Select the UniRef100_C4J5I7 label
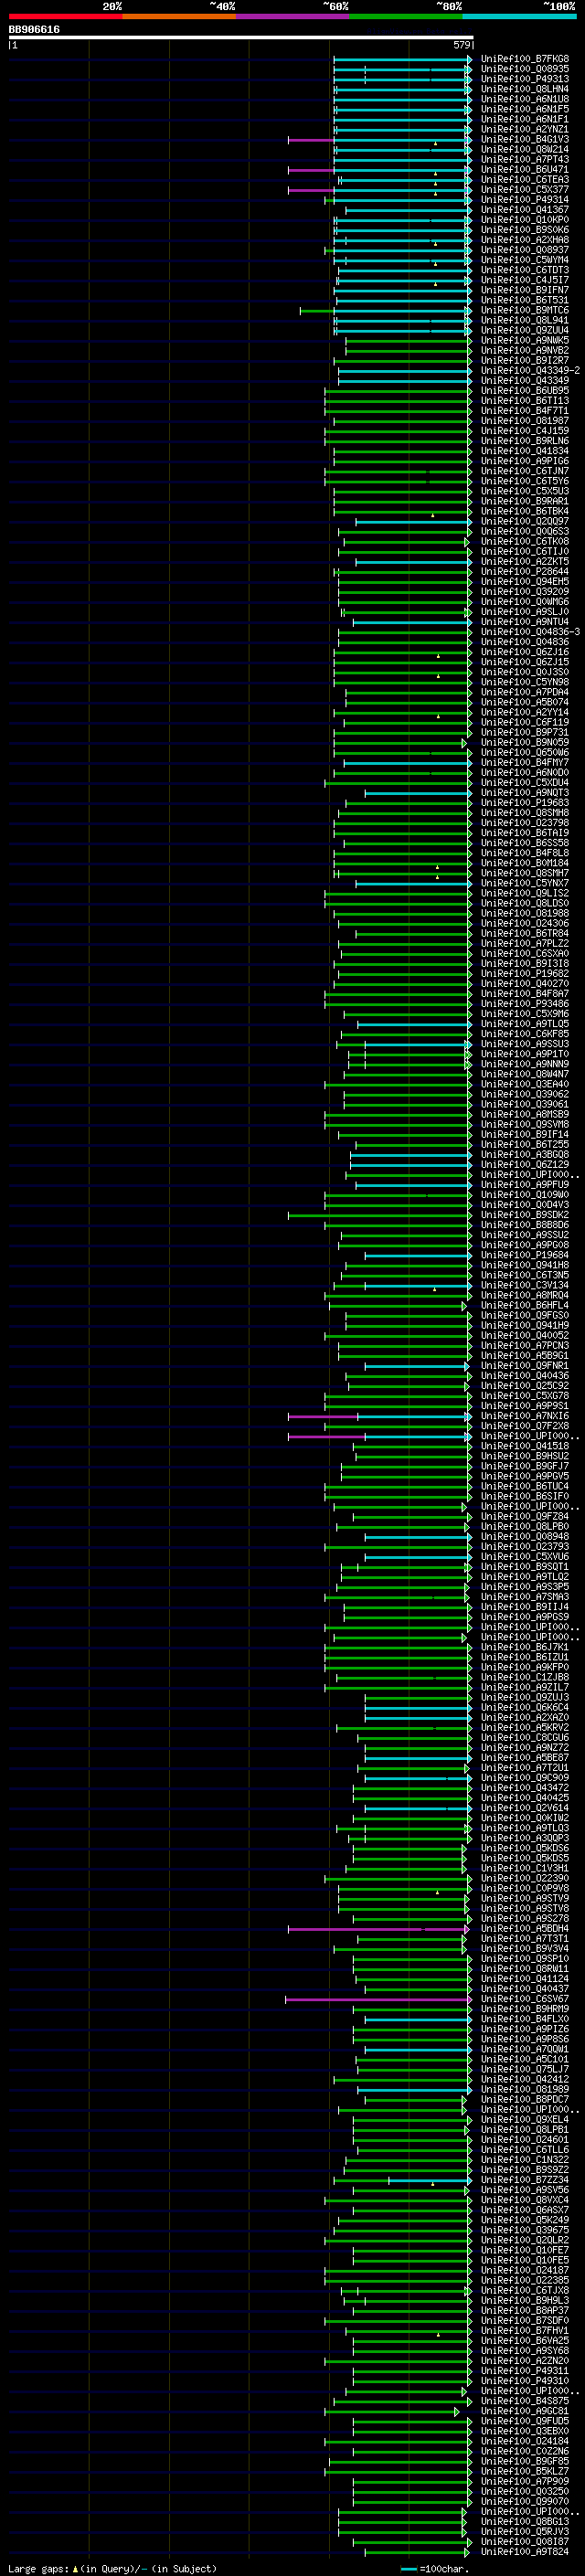The width and height of the screenshot is (585, 2576). coord(524,280)
